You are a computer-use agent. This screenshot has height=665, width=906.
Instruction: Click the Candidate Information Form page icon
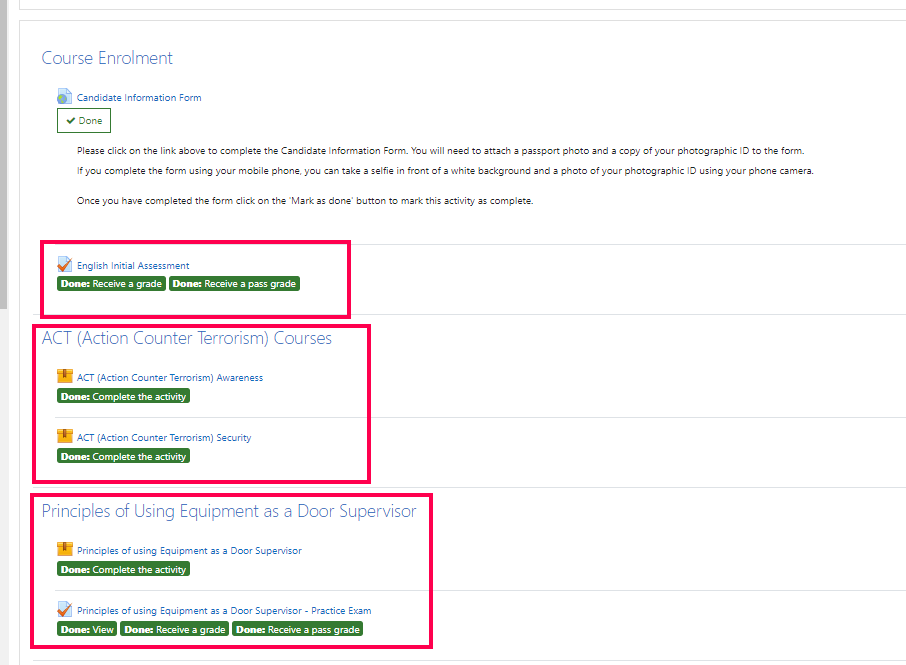pos(64,96)
